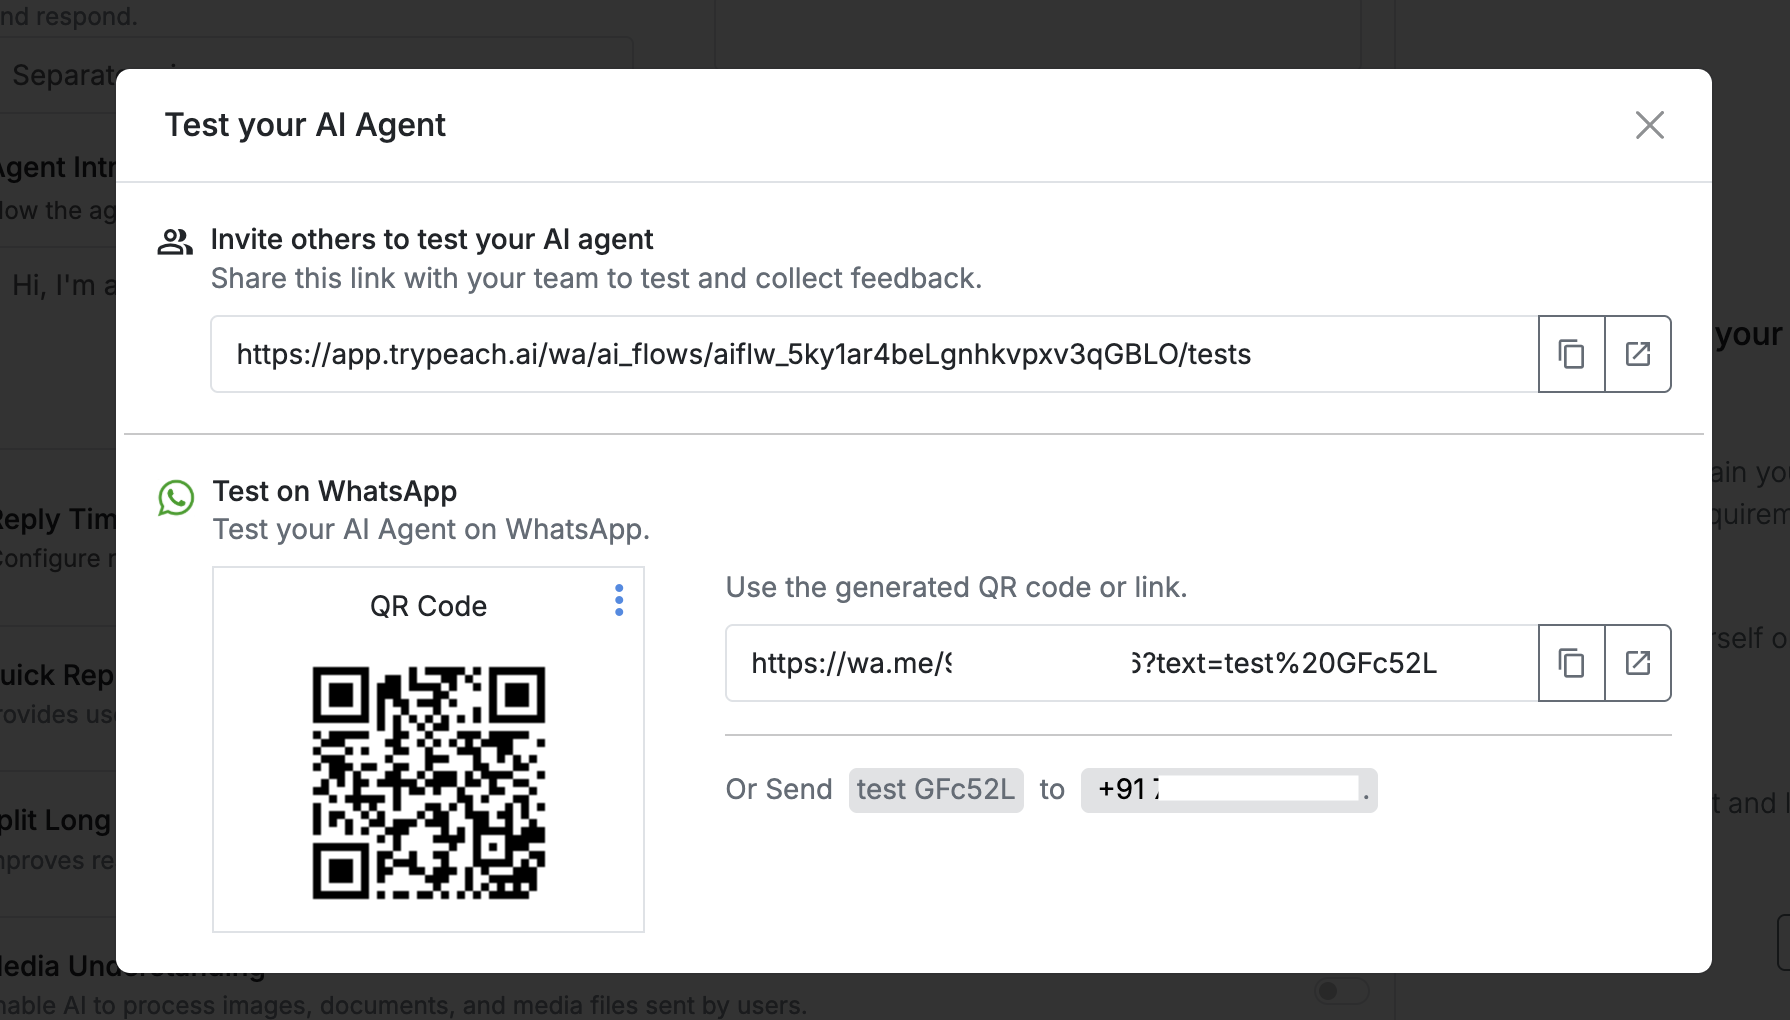Screen dimensions: 1790x1020
Task: Click the wa.me link field
Action: coord(1132,663)
